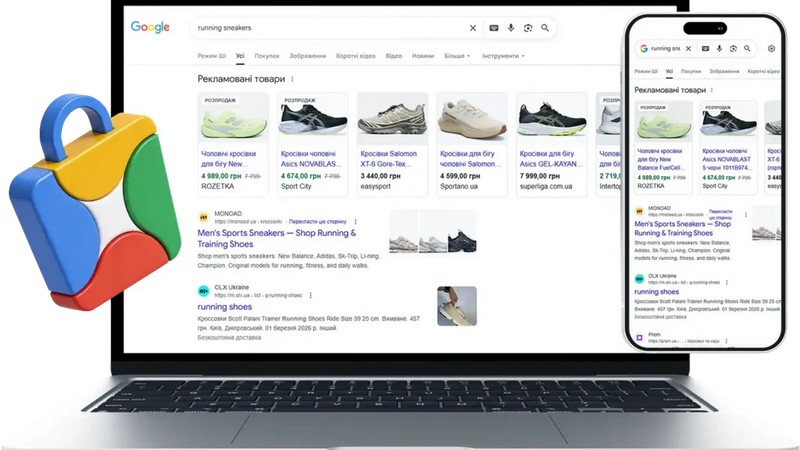
Task: Click the ROZETKA seller name on laptop
Action: pyautogui.click(x=217, y=186)
